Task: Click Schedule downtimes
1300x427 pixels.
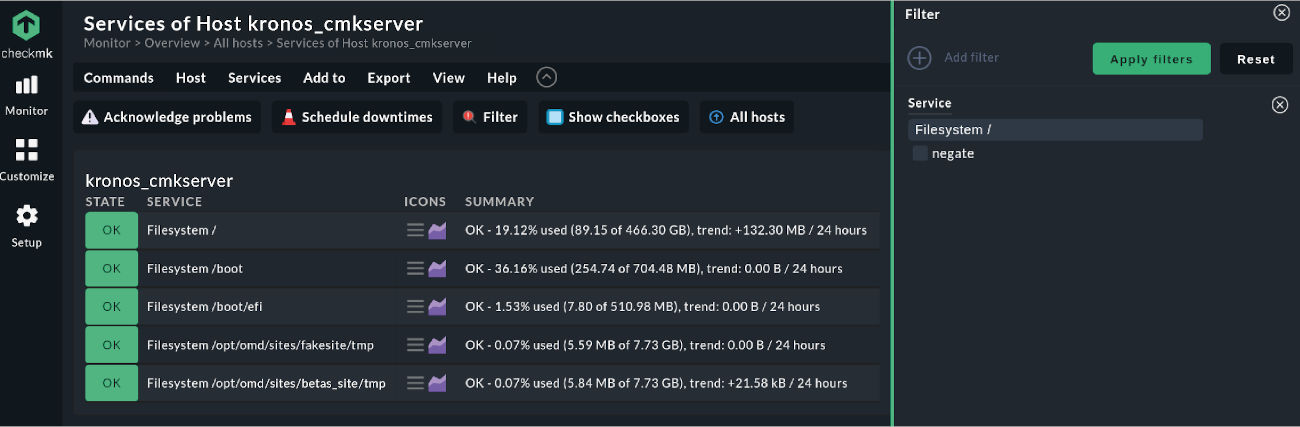Action: pos(357,117)
